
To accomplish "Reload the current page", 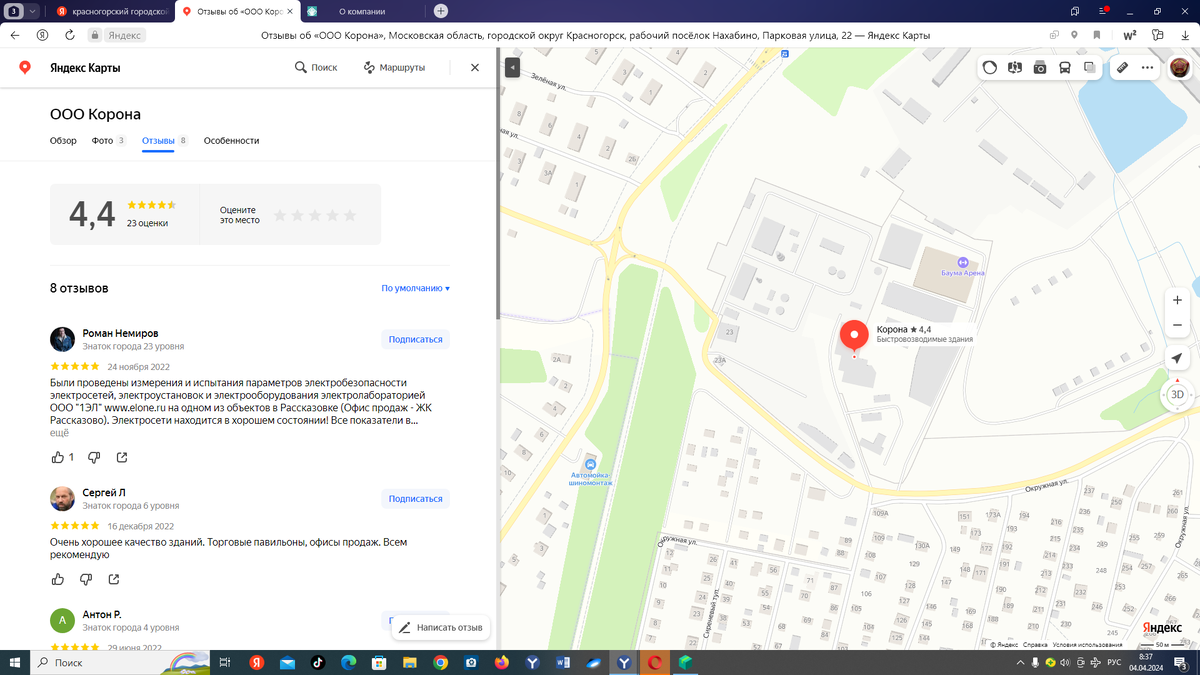I will [70, 35].
